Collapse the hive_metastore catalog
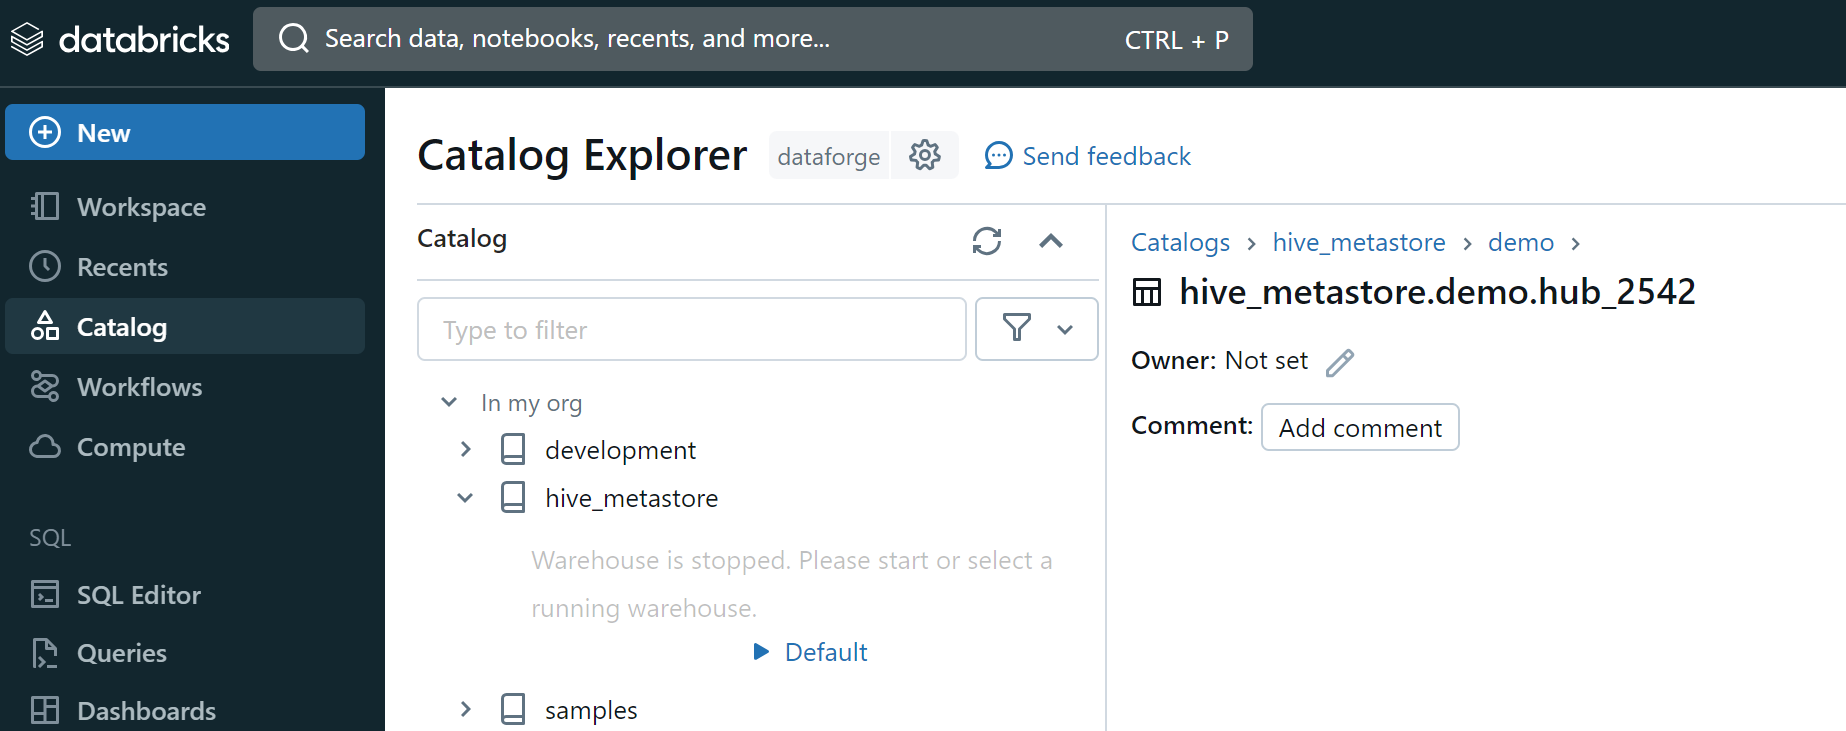 coord(465,497)
